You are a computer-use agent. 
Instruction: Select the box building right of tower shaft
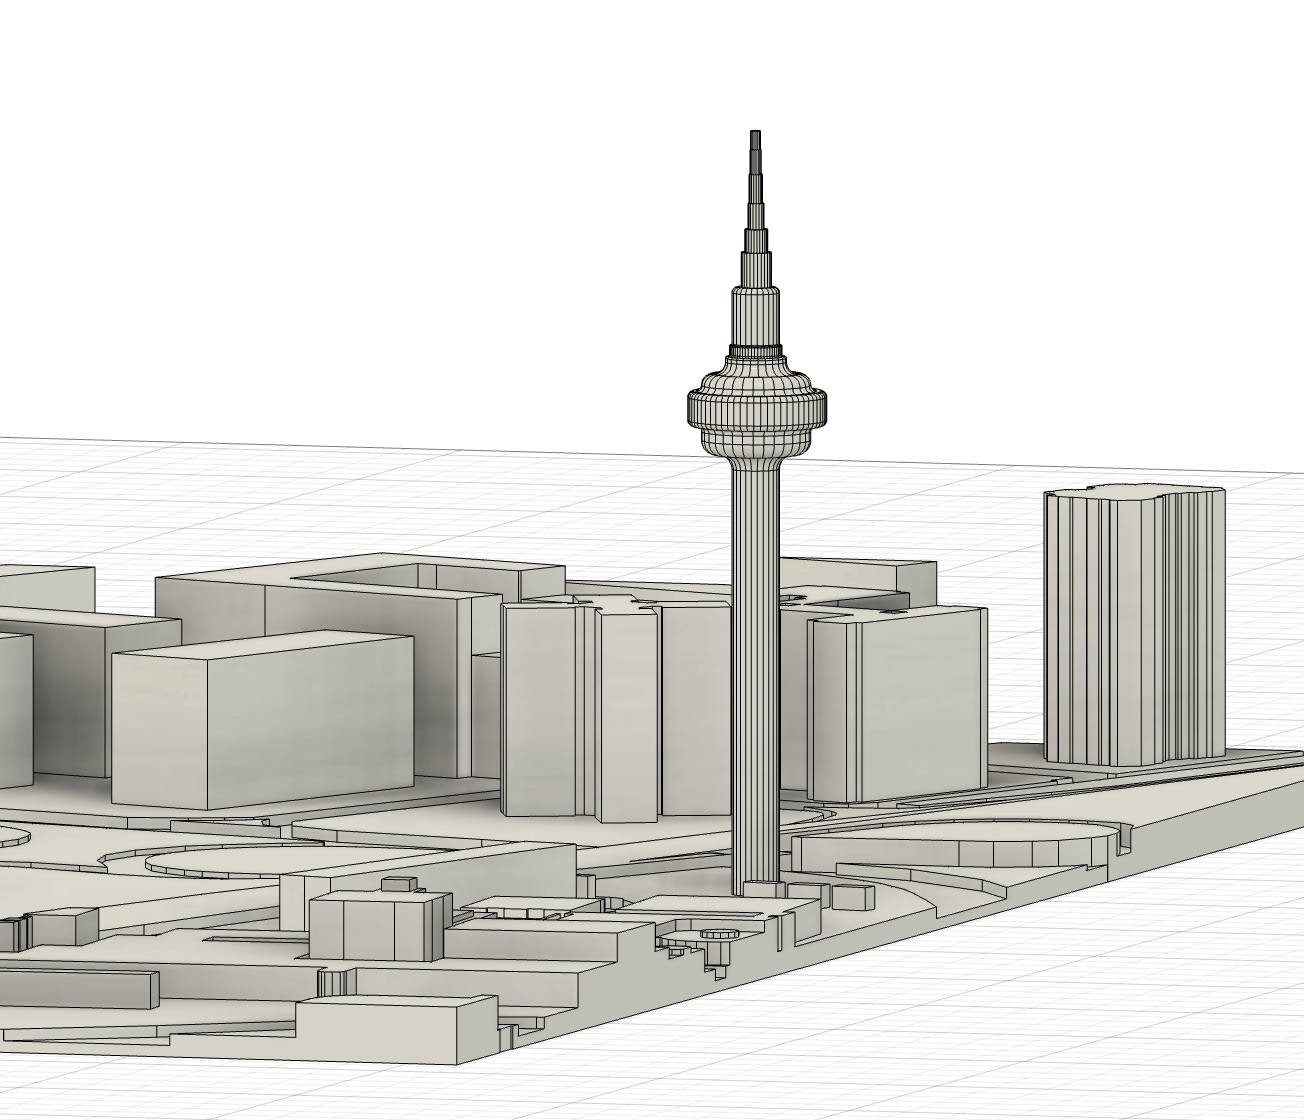tap(897, 705)
